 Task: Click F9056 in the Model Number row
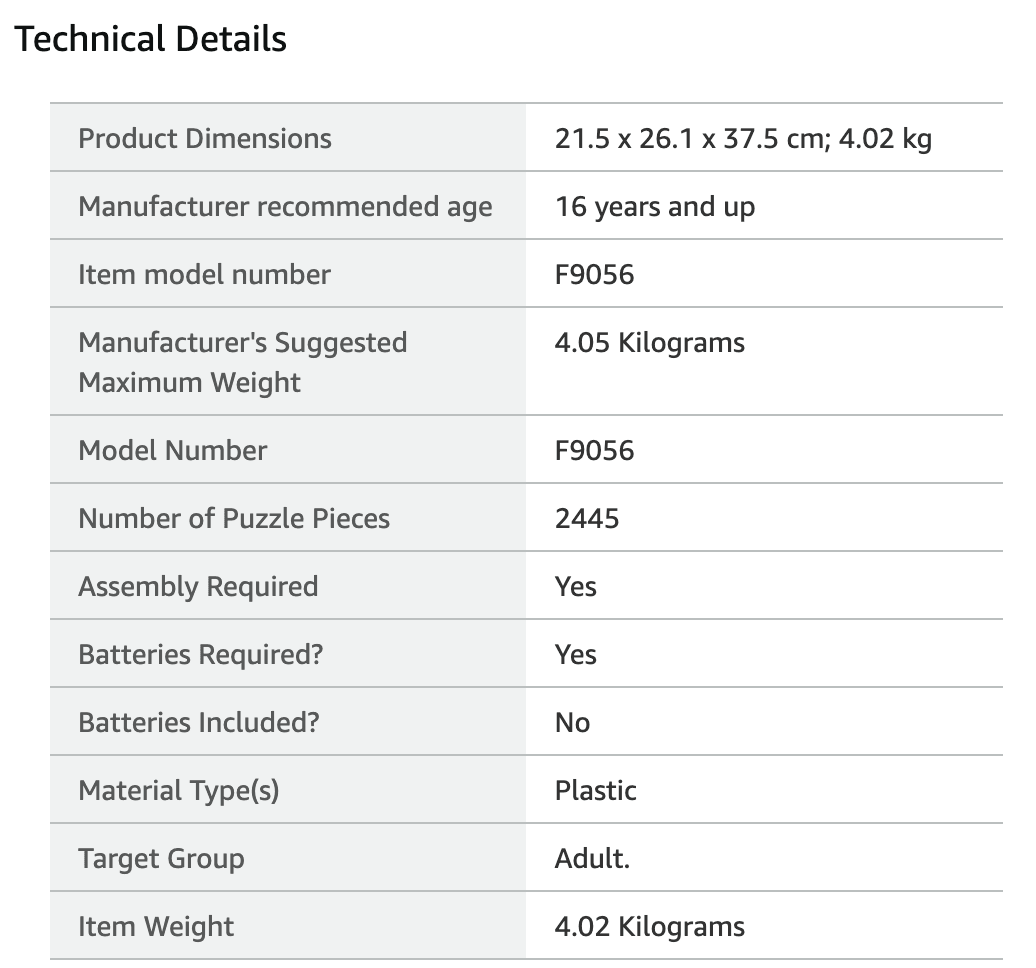[594, 451]
